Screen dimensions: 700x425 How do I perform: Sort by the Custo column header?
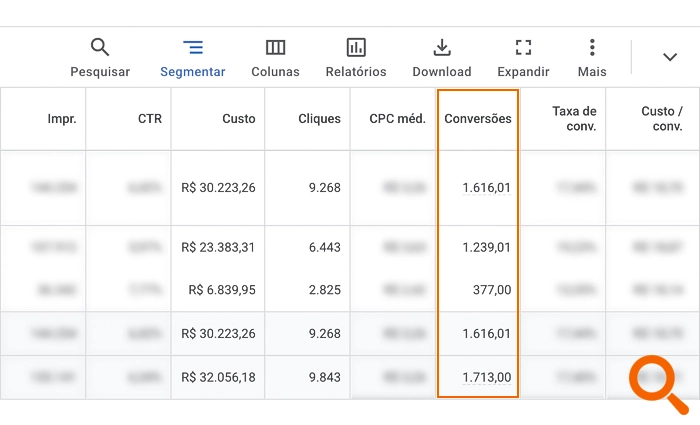(239, 119)
